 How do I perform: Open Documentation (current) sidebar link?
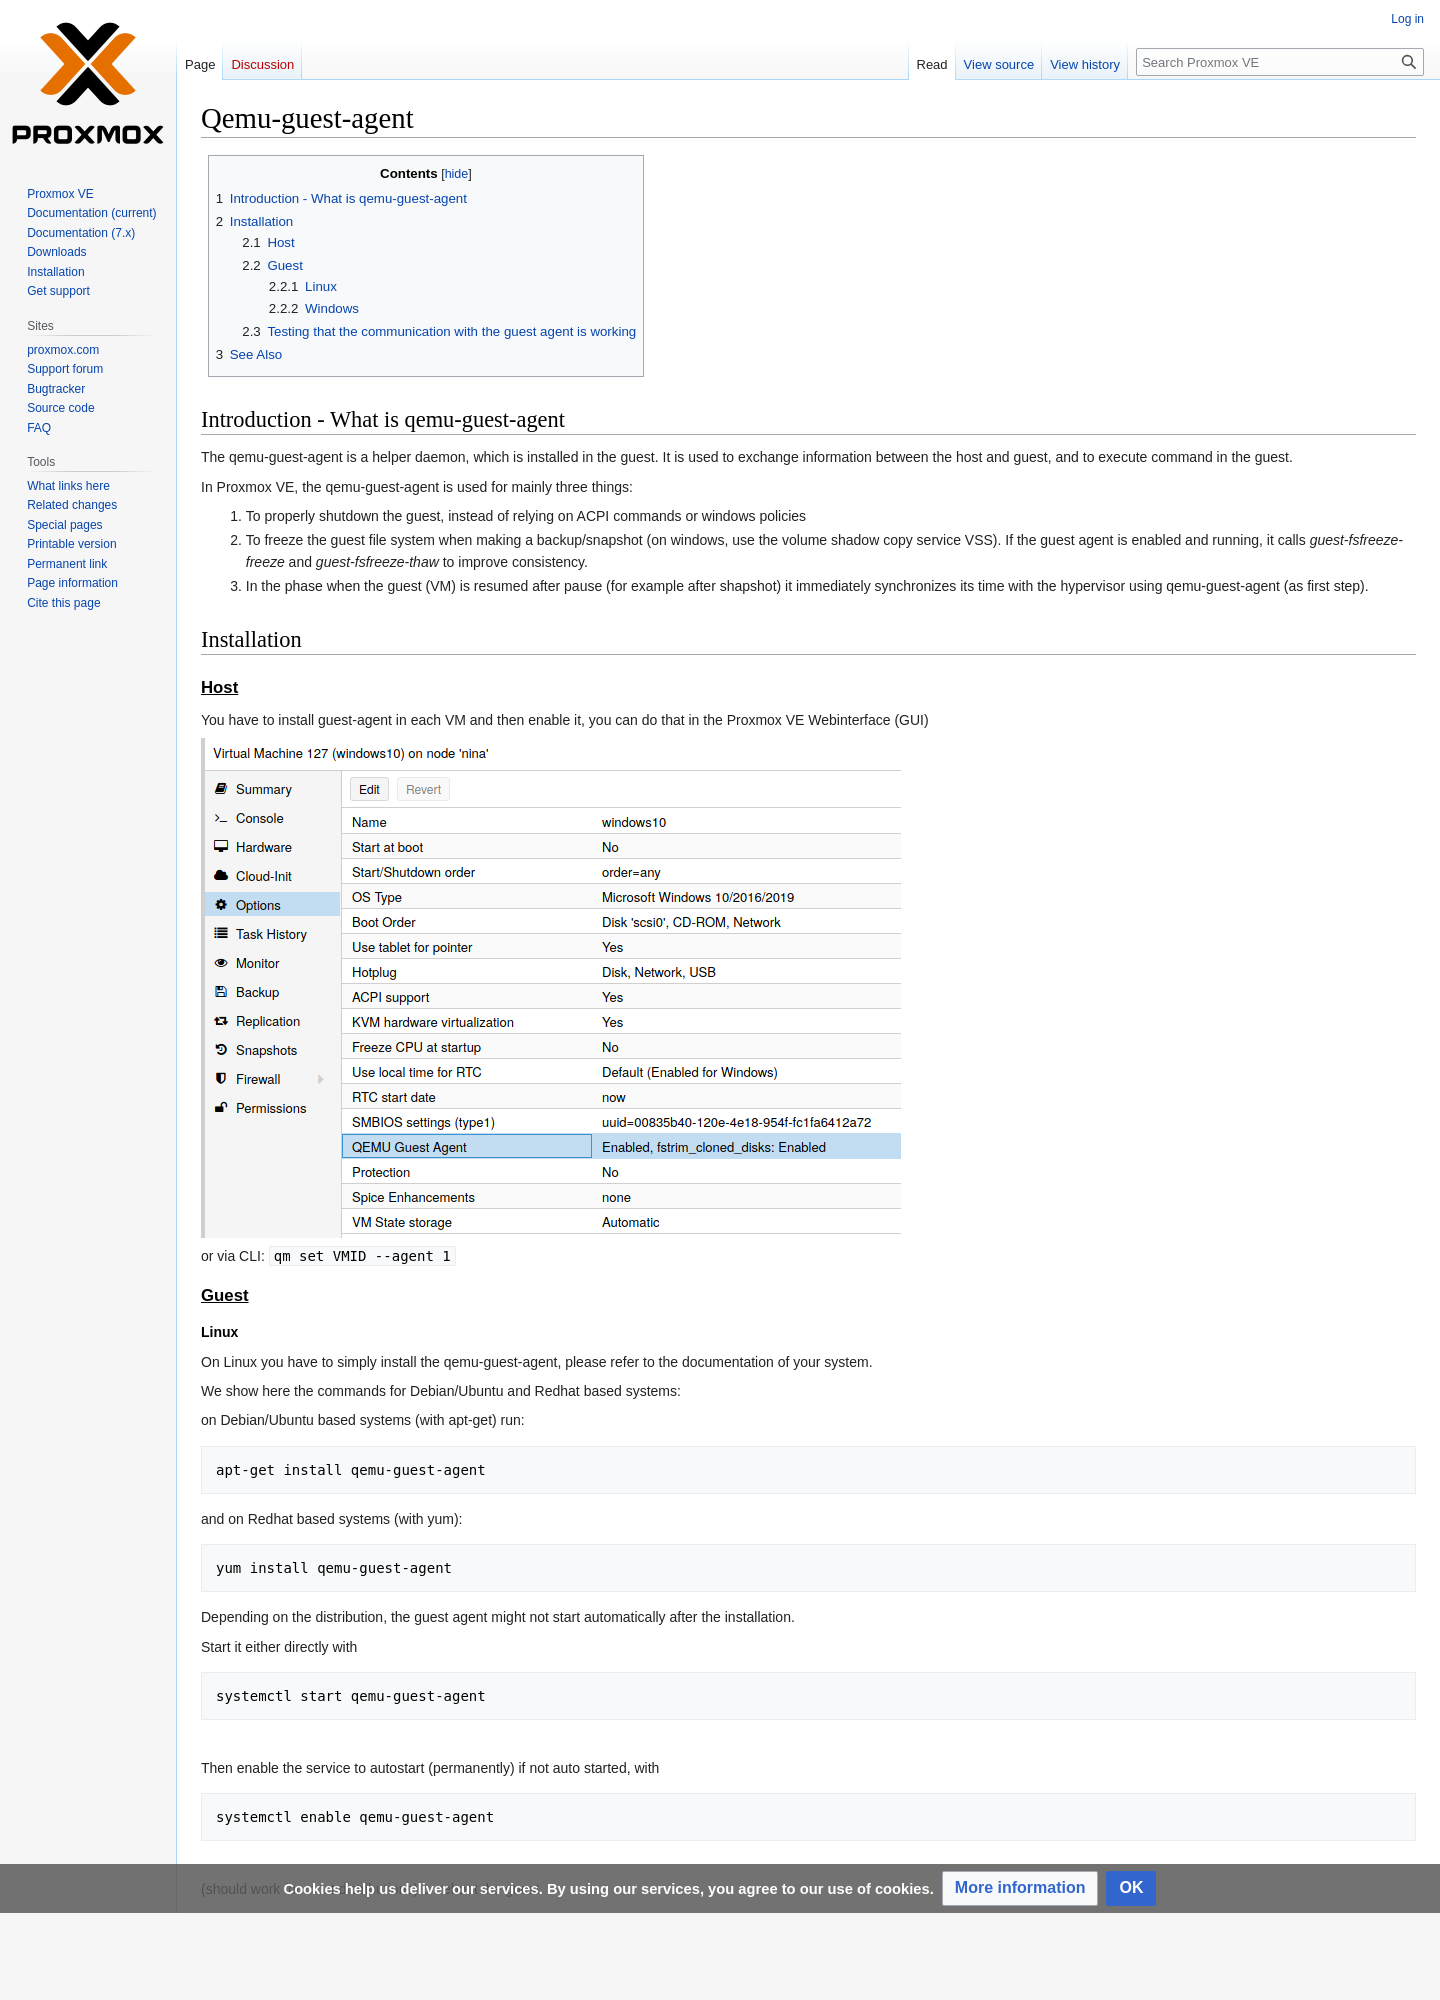tap(92, 213)
